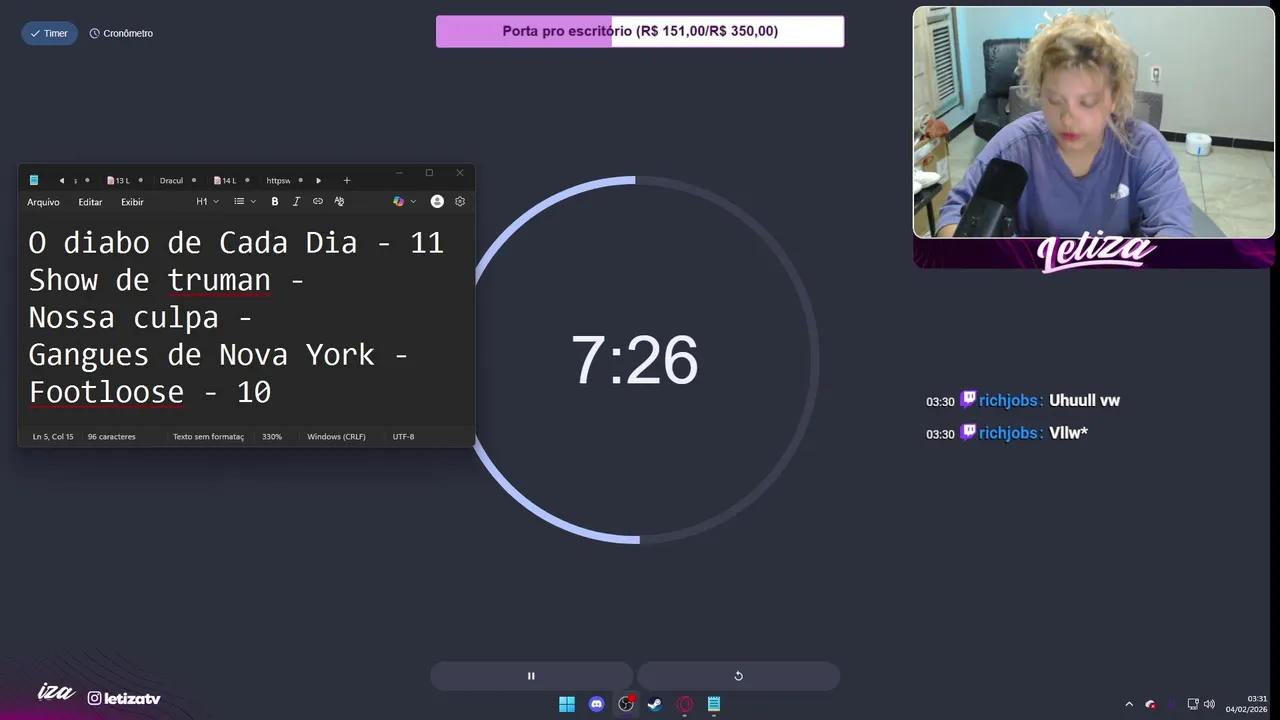Open the Exibir menu in Notepad

tap(132, 202)
